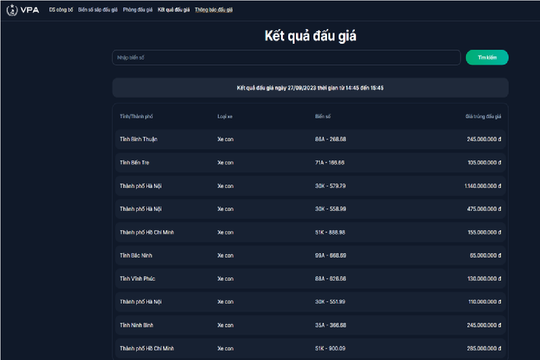This screenshot has width=540, height=360.
Task: Select plate 30K - 579.79
Action: (331, 186)
